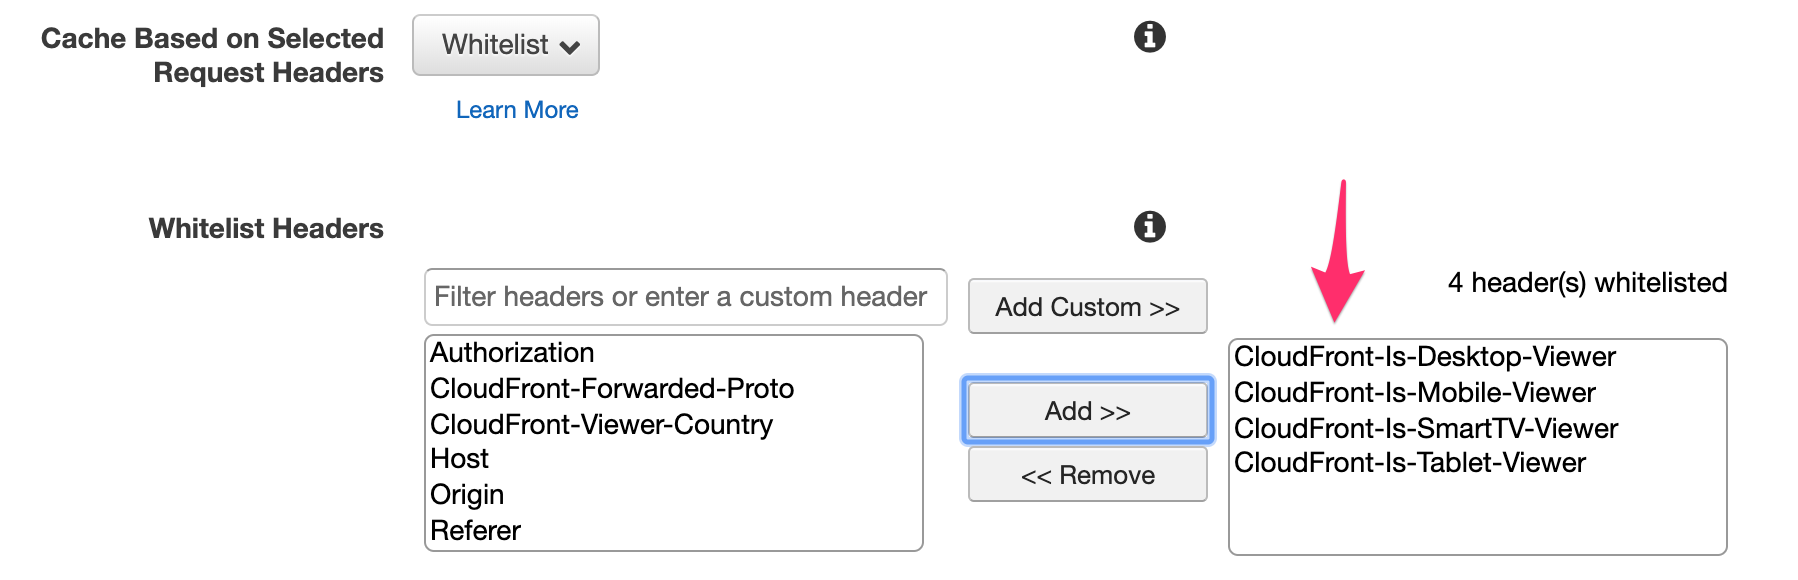Image resolution: width=1798 pixels, height=580 pixels.
Task: Select the CloudFront-Forwarded-Proto header
Action: click(x=612, y=388)
